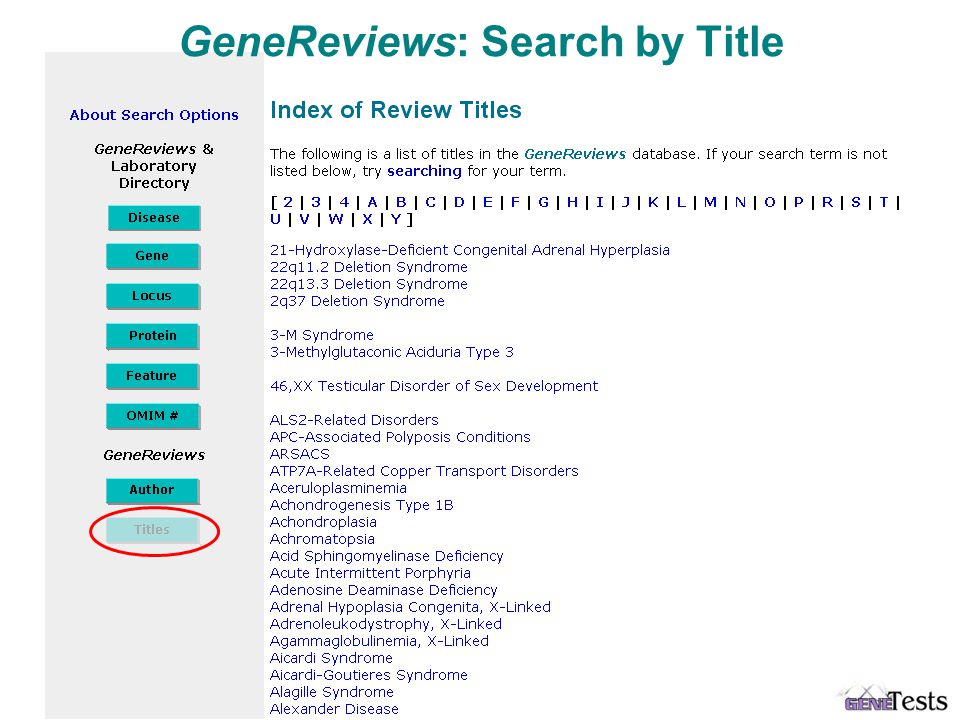Screen dimensions: 960x720
Task: Jump to letter L in index
Action: [681, 202]
